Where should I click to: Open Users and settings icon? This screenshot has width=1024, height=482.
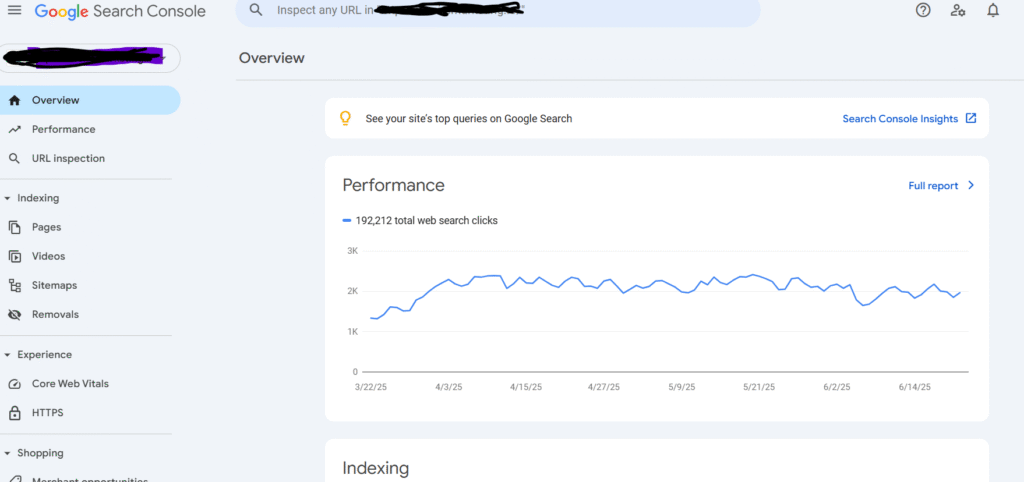(x=958, y=10)
